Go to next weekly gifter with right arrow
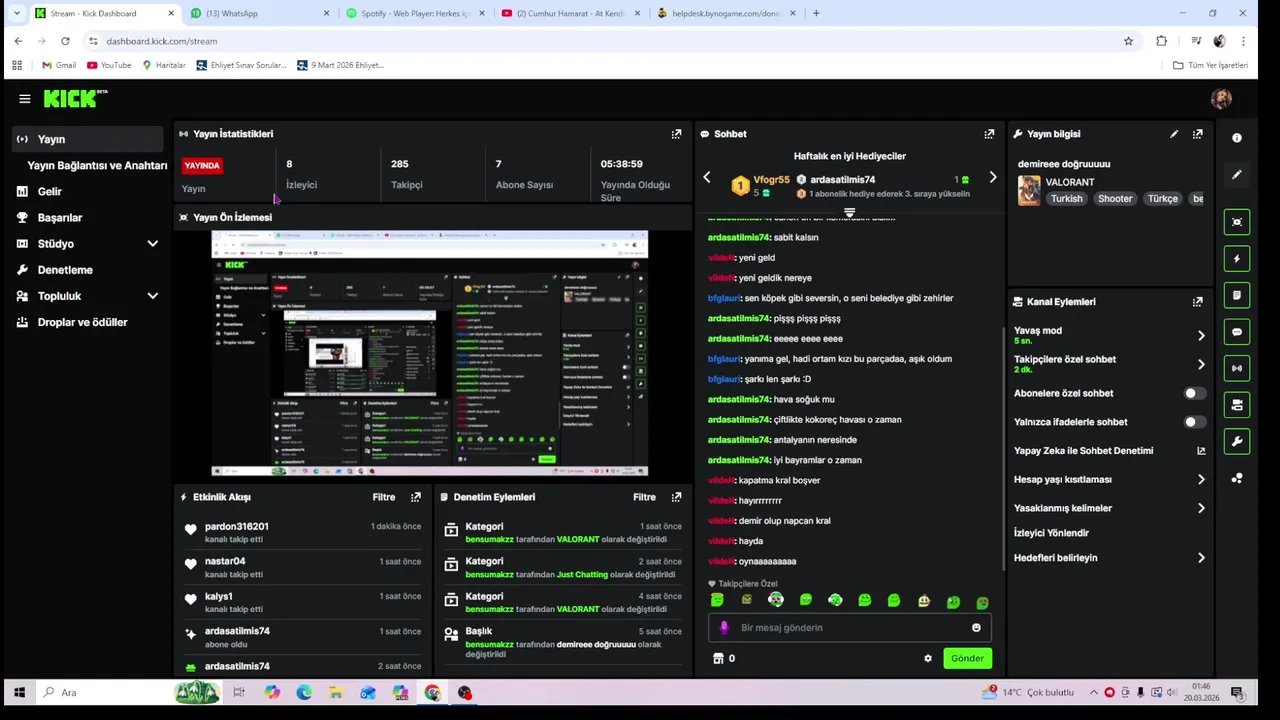 pyautogui.click(x=992, y=177)
